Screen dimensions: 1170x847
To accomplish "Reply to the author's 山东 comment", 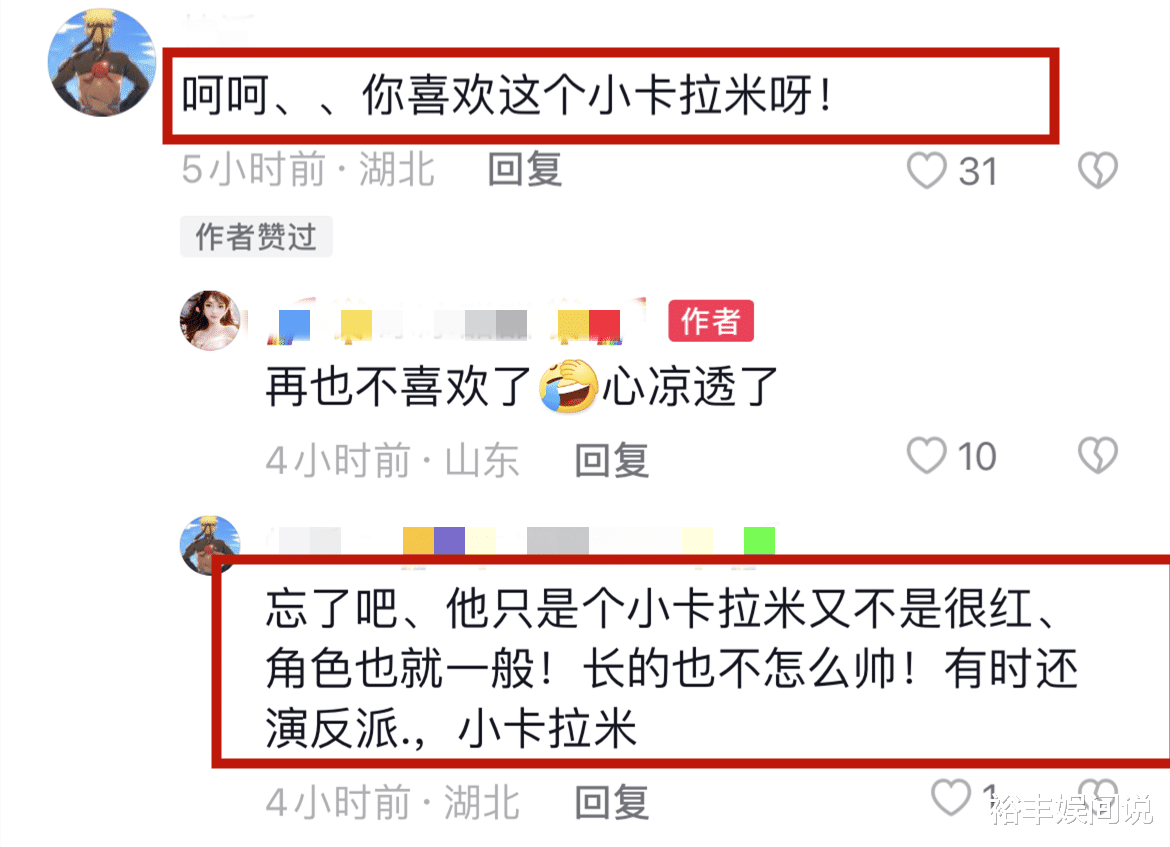I will pyautogui.click(x=611, y=460).
